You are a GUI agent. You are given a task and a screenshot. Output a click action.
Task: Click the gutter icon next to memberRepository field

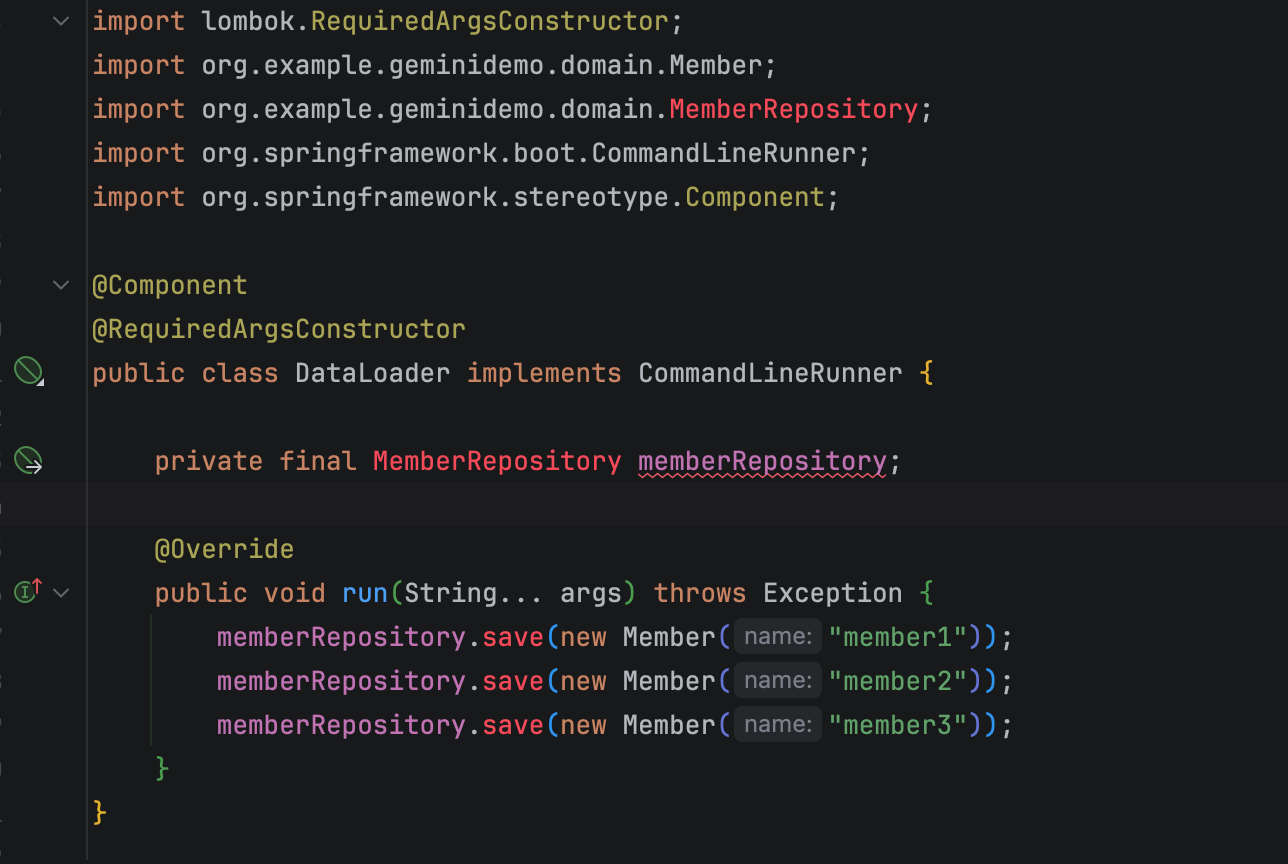tap(28, 460)
